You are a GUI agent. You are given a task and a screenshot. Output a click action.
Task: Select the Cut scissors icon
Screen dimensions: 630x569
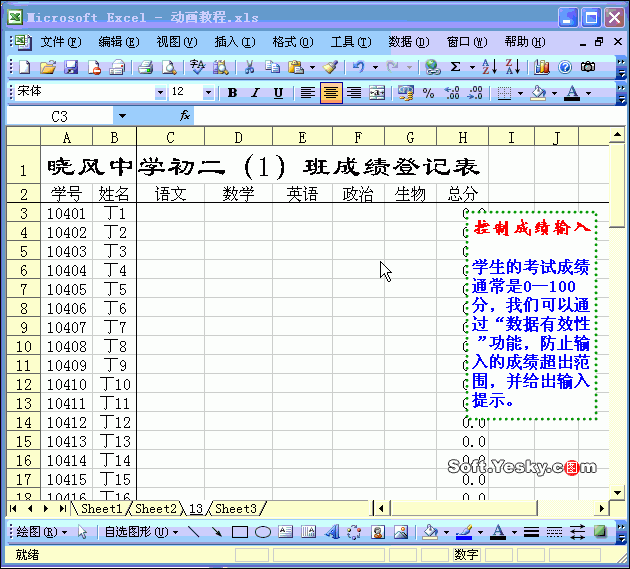[249, 67]
